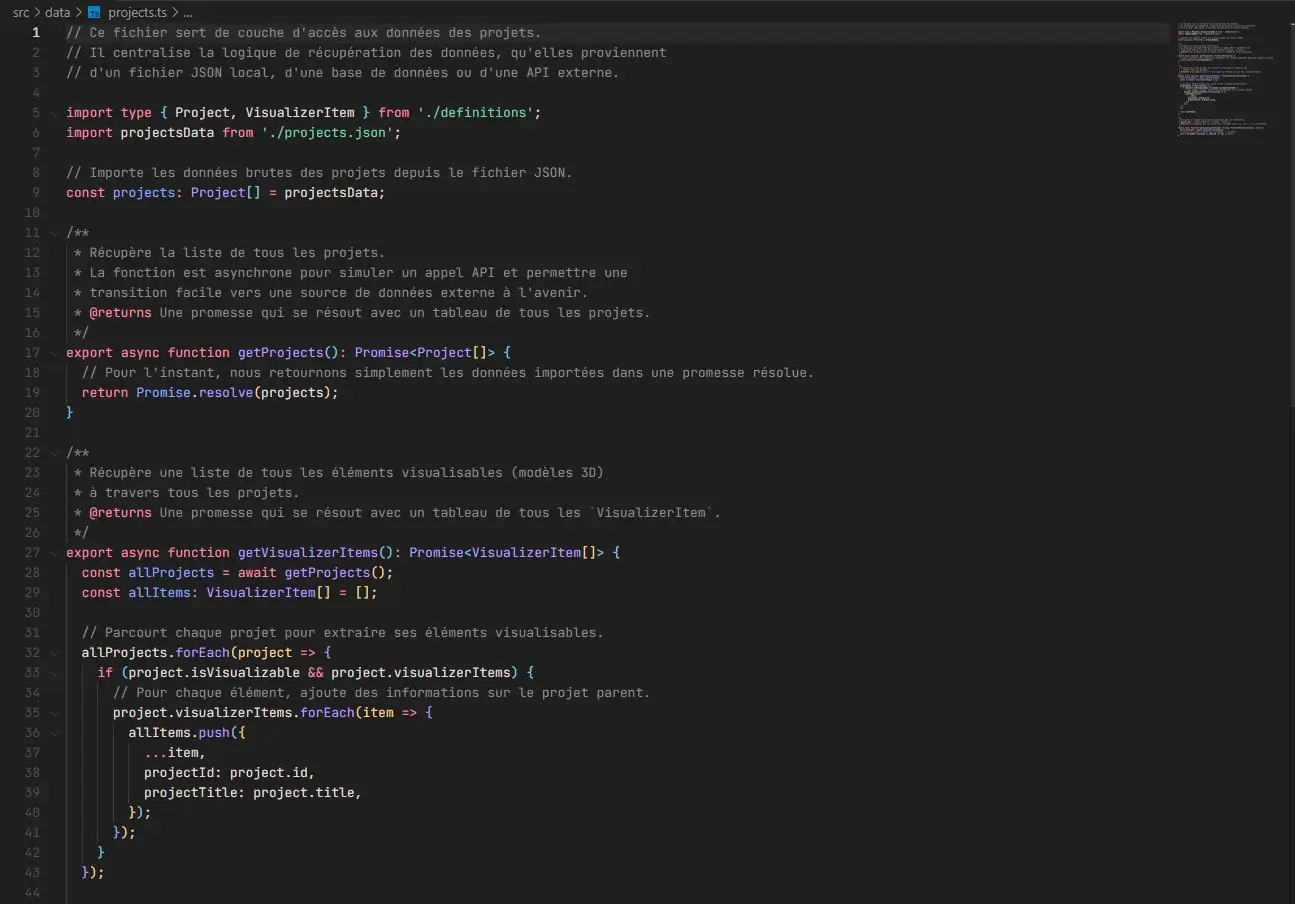1295x904 pixels.
Task: Fold the visualizerItems.forEach block, line 35
Action: pyautogui.click(x=53, y=712)
